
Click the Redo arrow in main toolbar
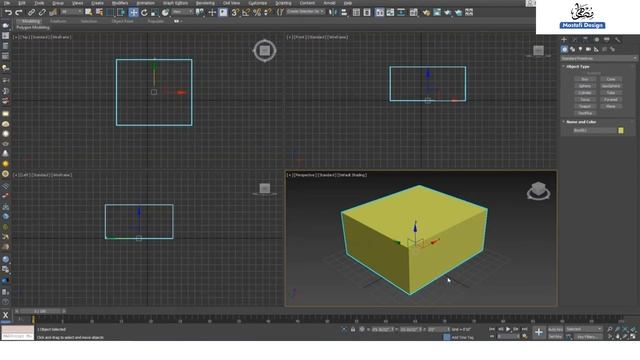pyautogui.click(x=18, y=13)
